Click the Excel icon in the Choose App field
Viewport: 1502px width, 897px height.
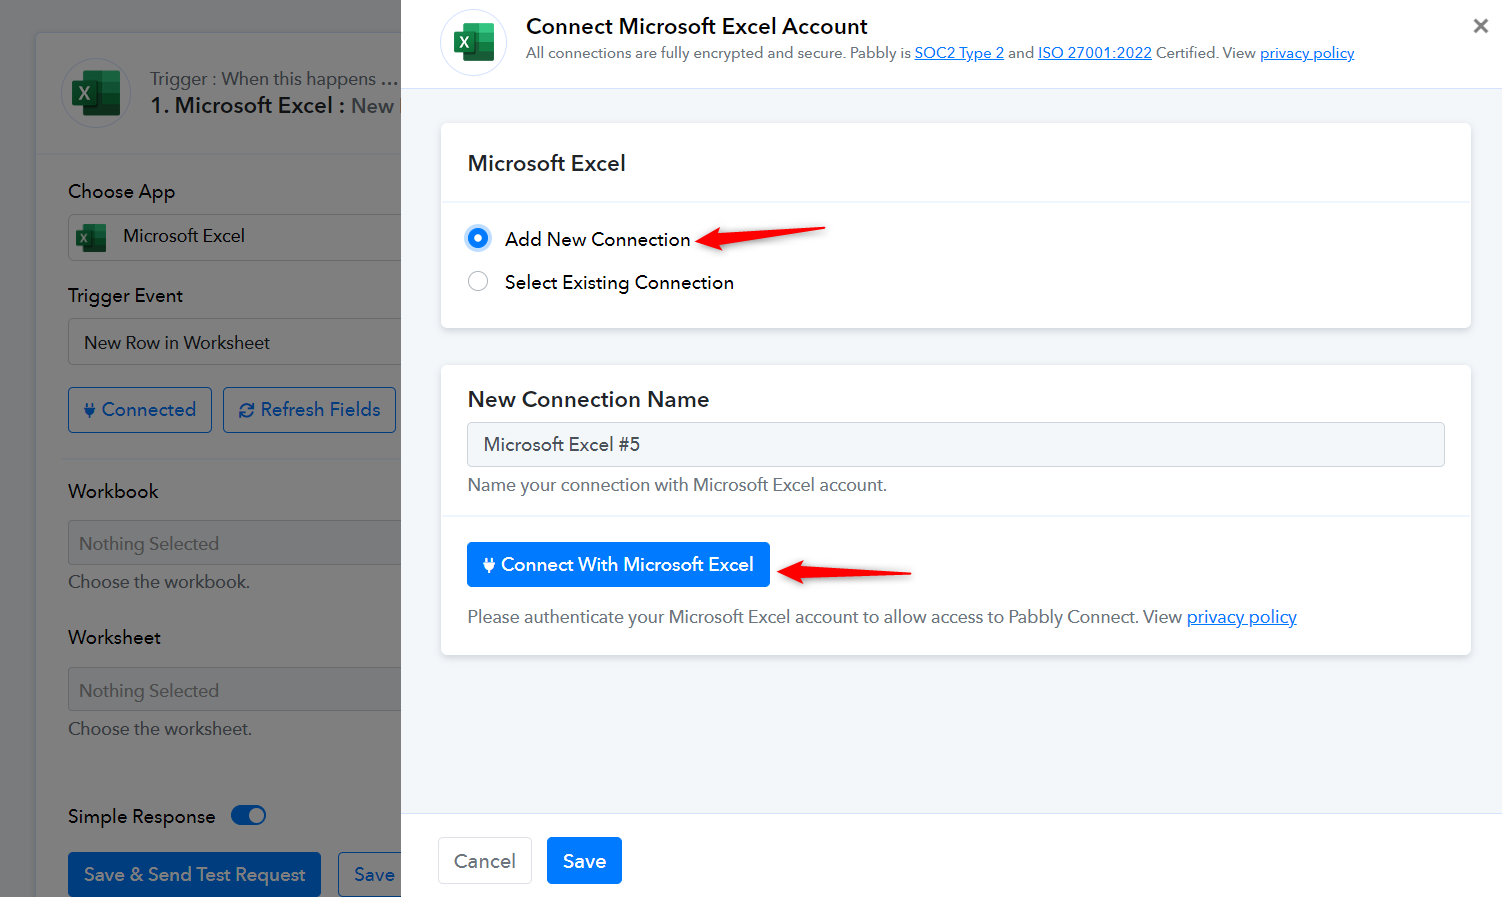(91, 237)
